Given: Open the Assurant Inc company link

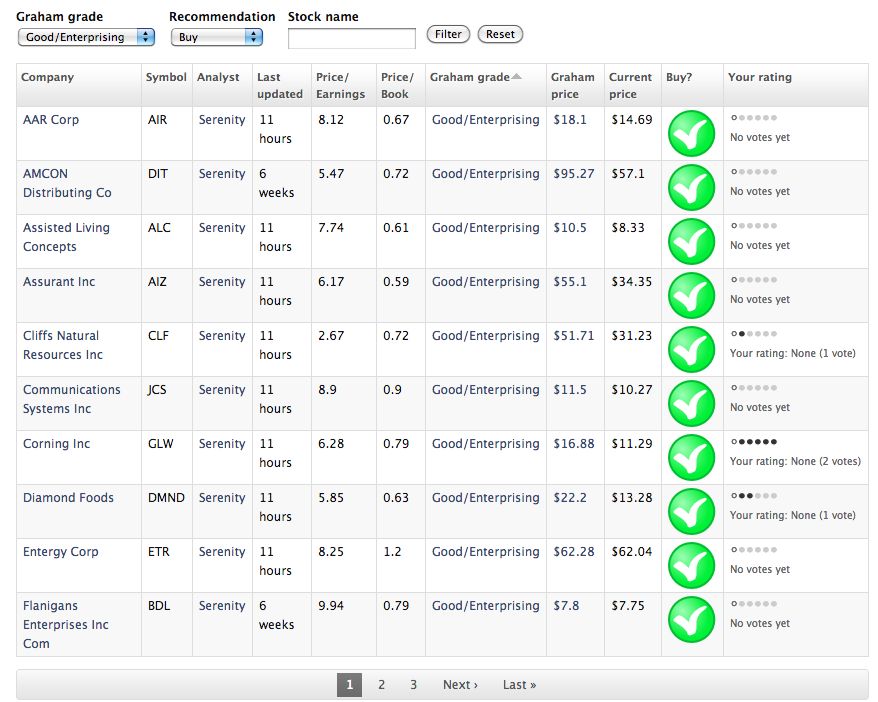Looking at the screenshot, I should click(59, 282).
